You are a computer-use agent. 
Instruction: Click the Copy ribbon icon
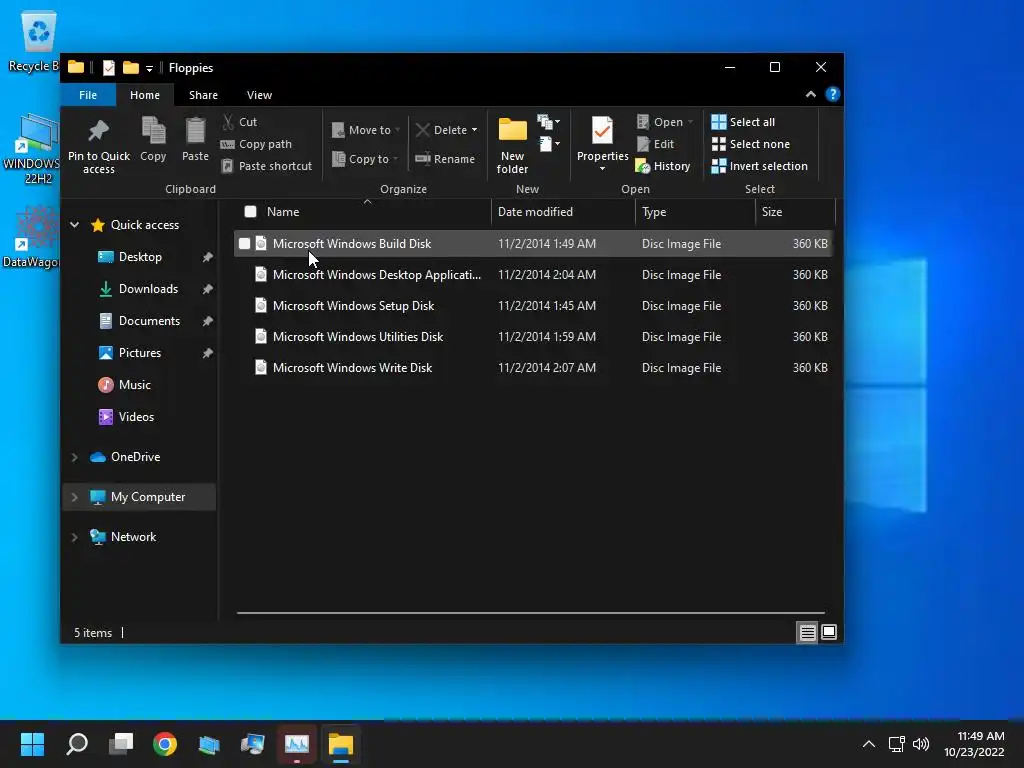pyautogui.click(x=153, y=140)
